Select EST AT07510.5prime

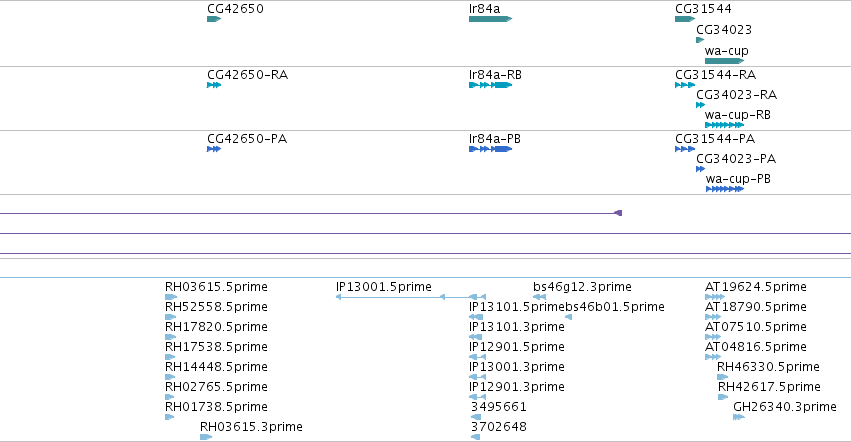pyautogui.click(x=755, y=327)
